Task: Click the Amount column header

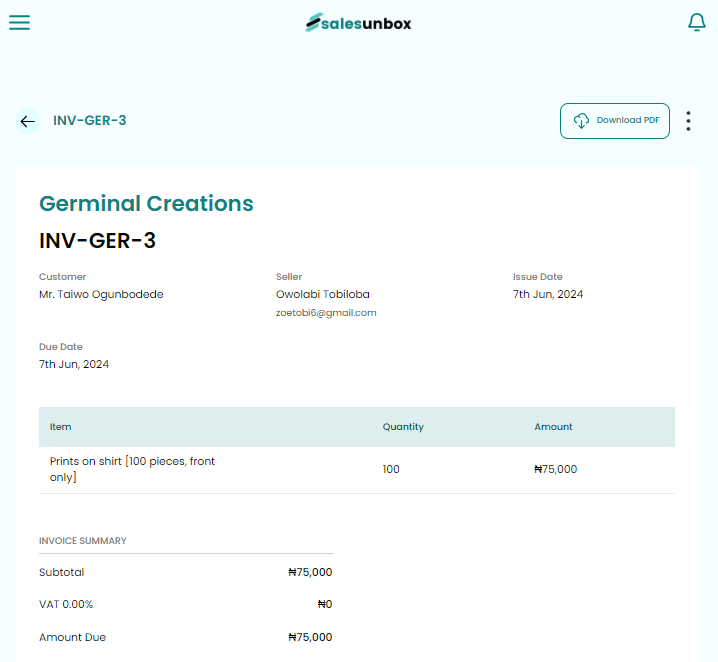Action: (553, 427)
